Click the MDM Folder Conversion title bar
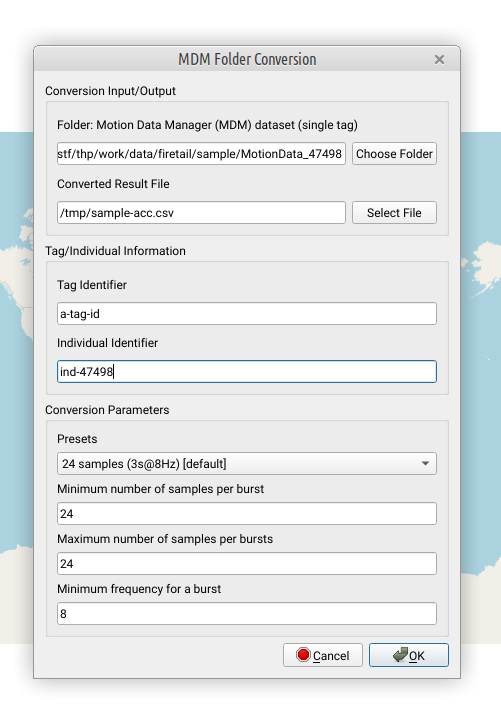501x727 pixels. pos(247,59)
